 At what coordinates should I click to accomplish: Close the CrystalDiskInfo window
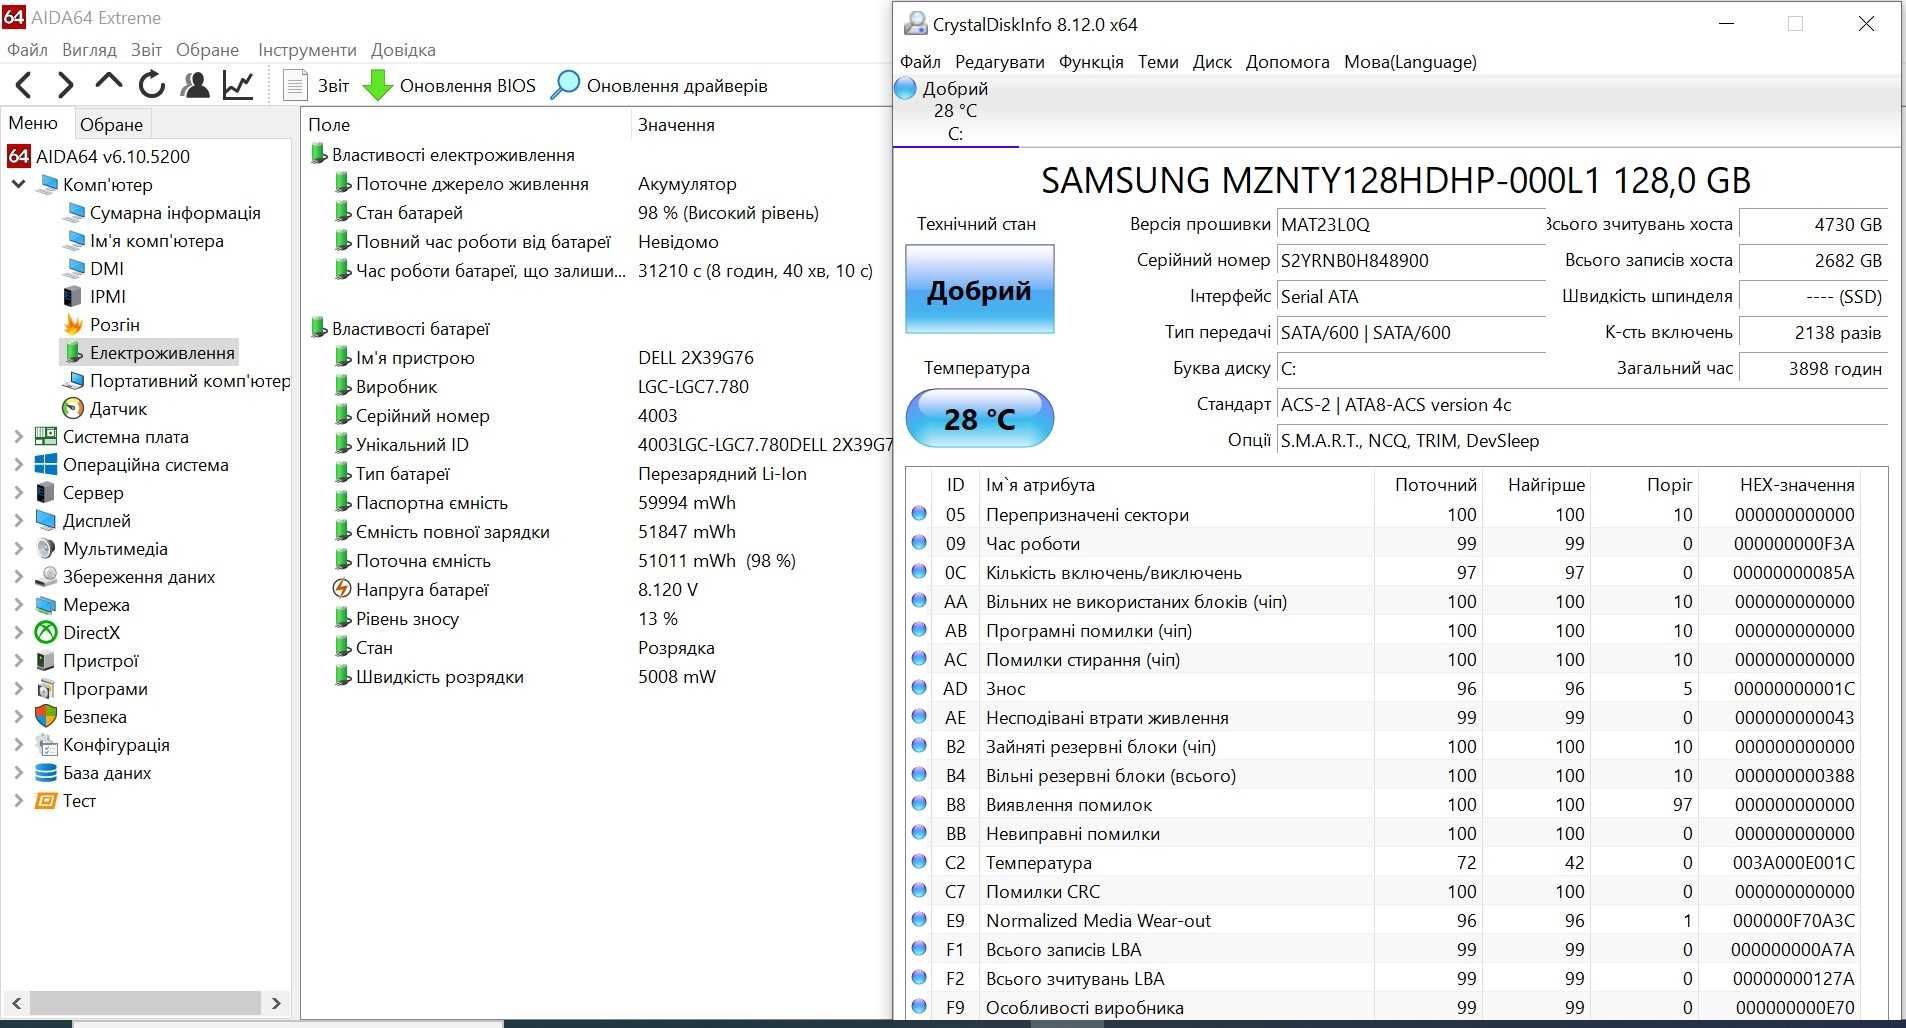click(x=1866, y=24)
